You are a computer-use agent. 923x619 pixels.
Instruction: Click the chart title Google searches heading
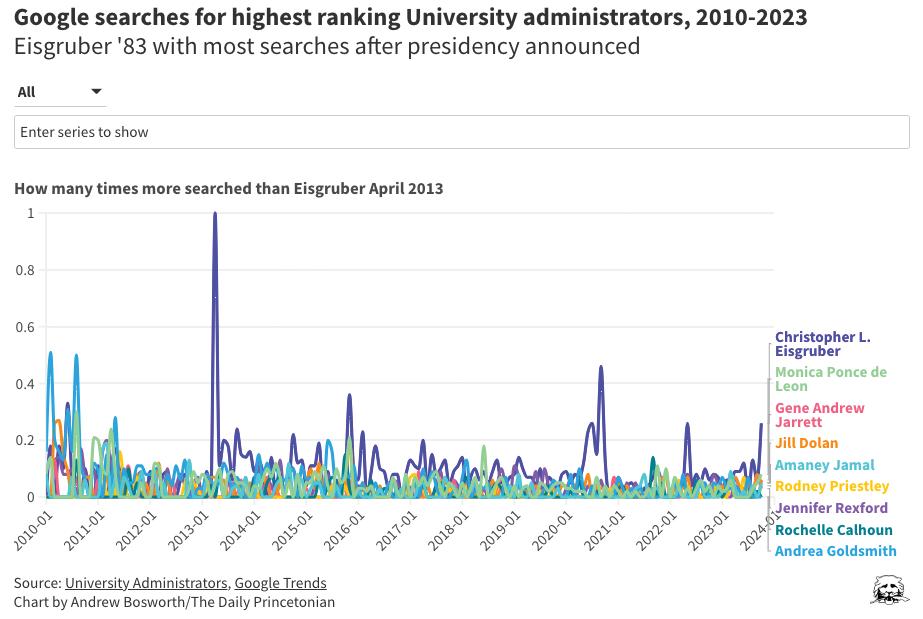410,17
